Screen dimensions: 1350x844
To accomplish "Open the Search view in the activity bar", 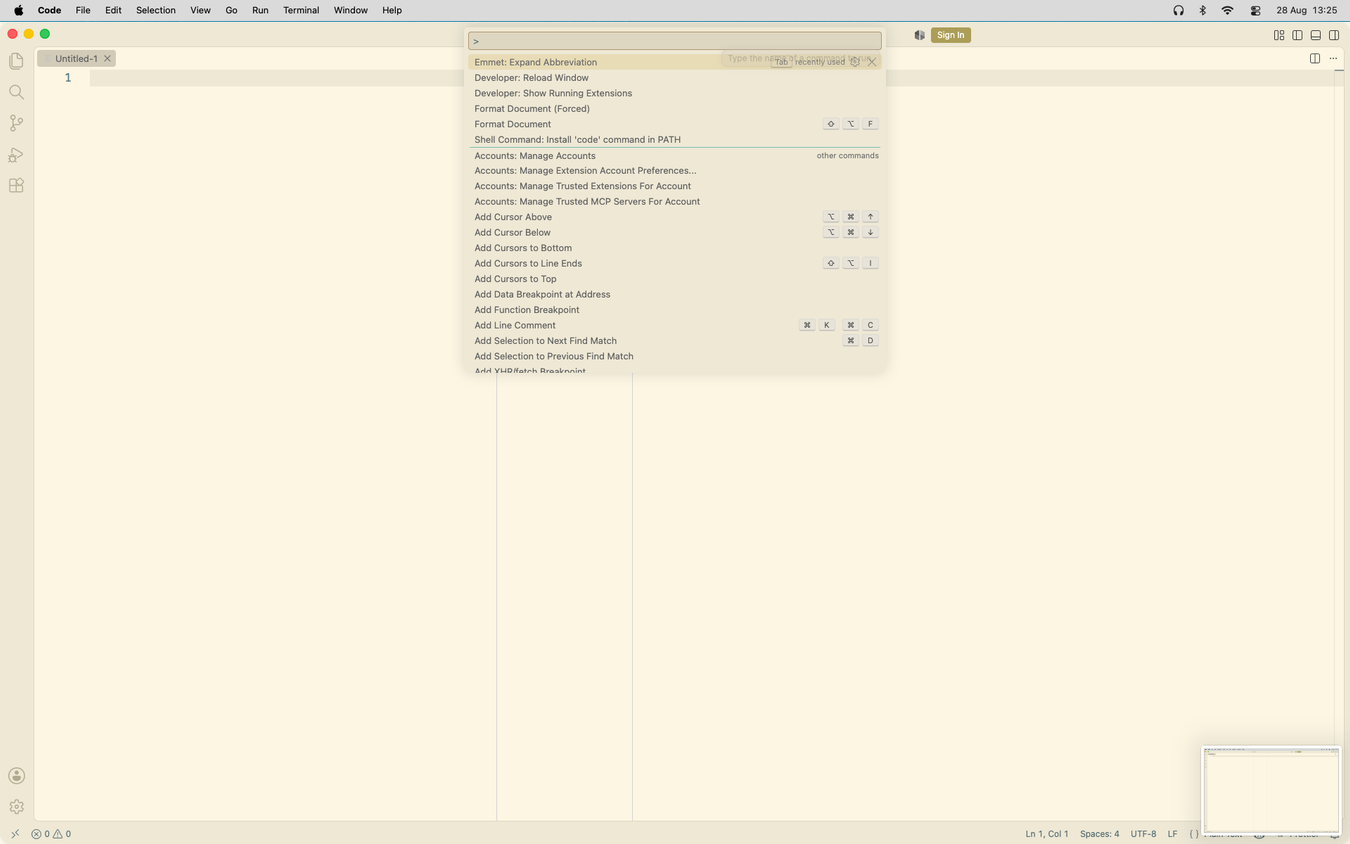I will [x=16, y=92].
